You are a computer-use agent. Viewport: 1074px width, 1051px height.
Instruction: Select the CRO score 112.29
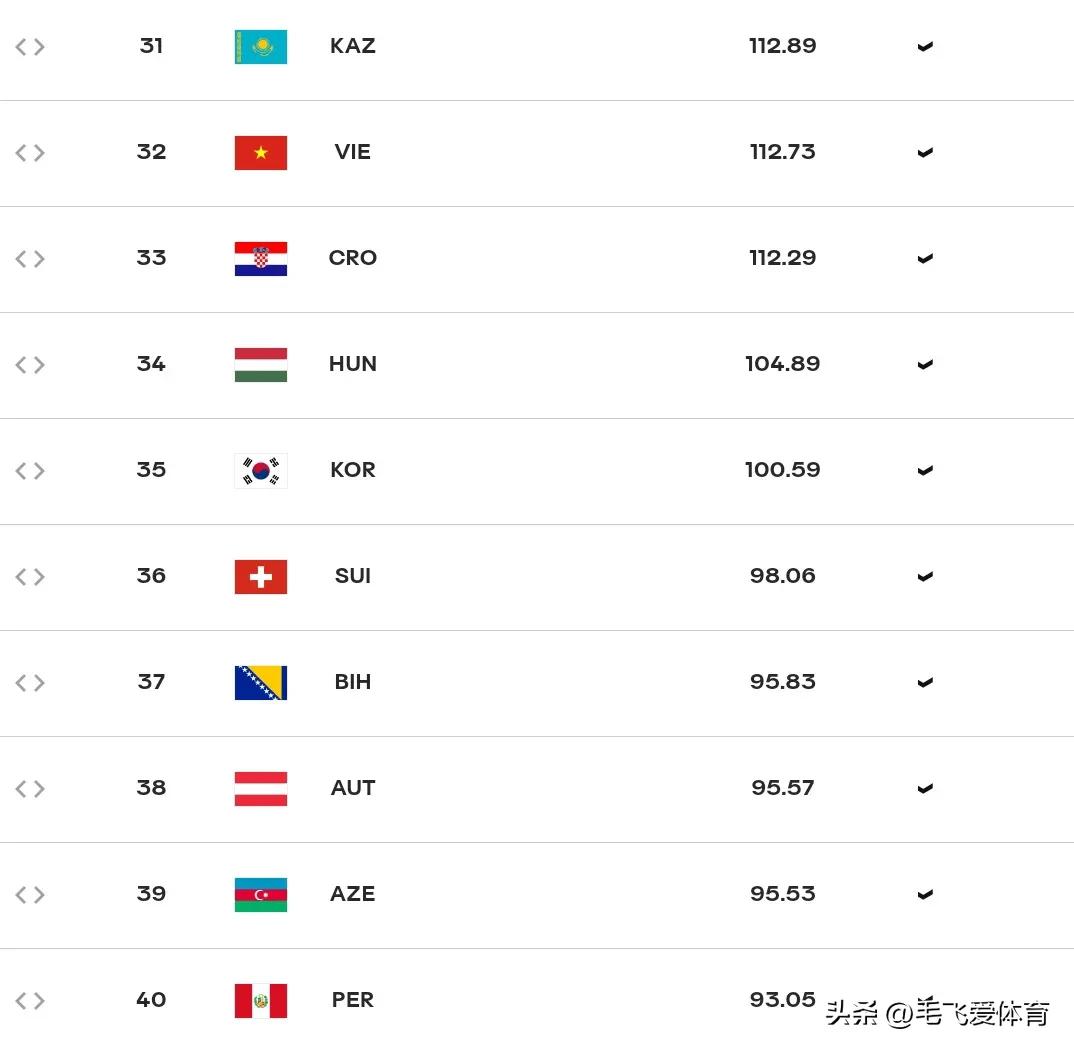[782, 258]
